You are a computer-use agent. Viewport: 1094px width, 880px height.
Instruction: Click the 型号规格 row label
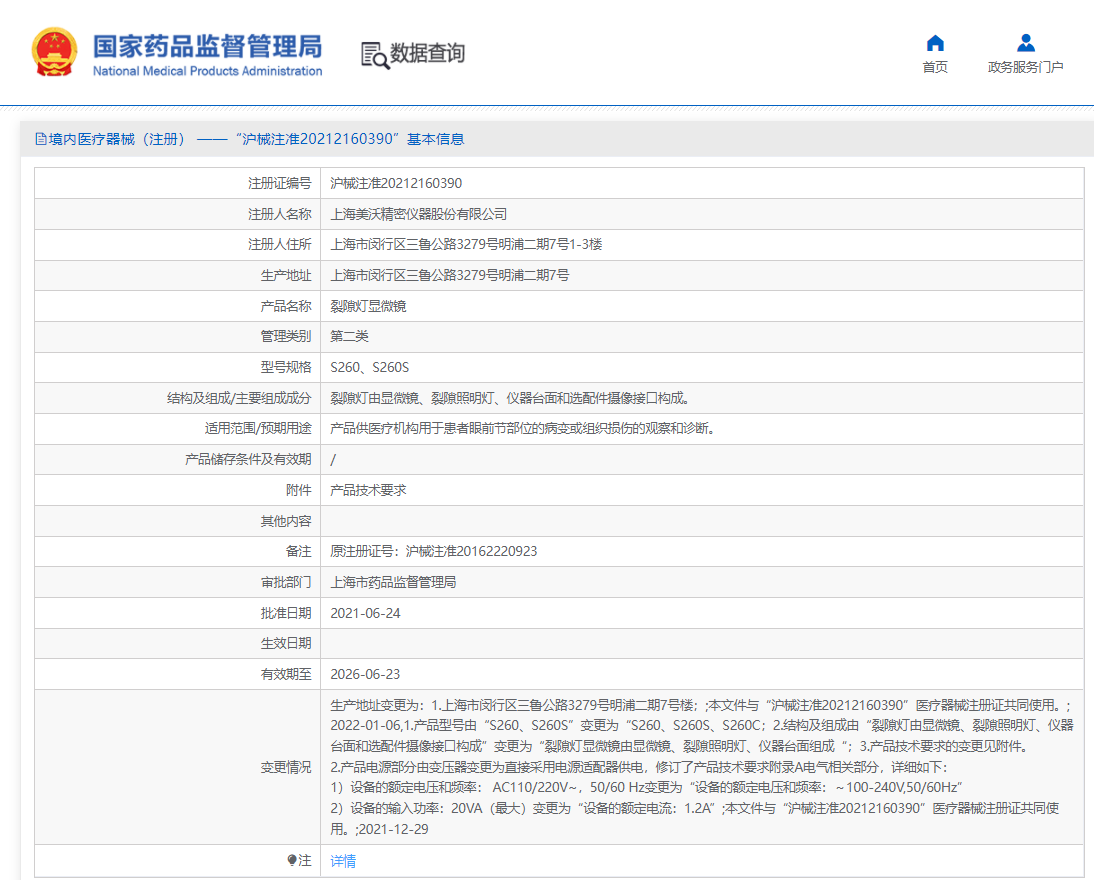click(x=286, y=367)
